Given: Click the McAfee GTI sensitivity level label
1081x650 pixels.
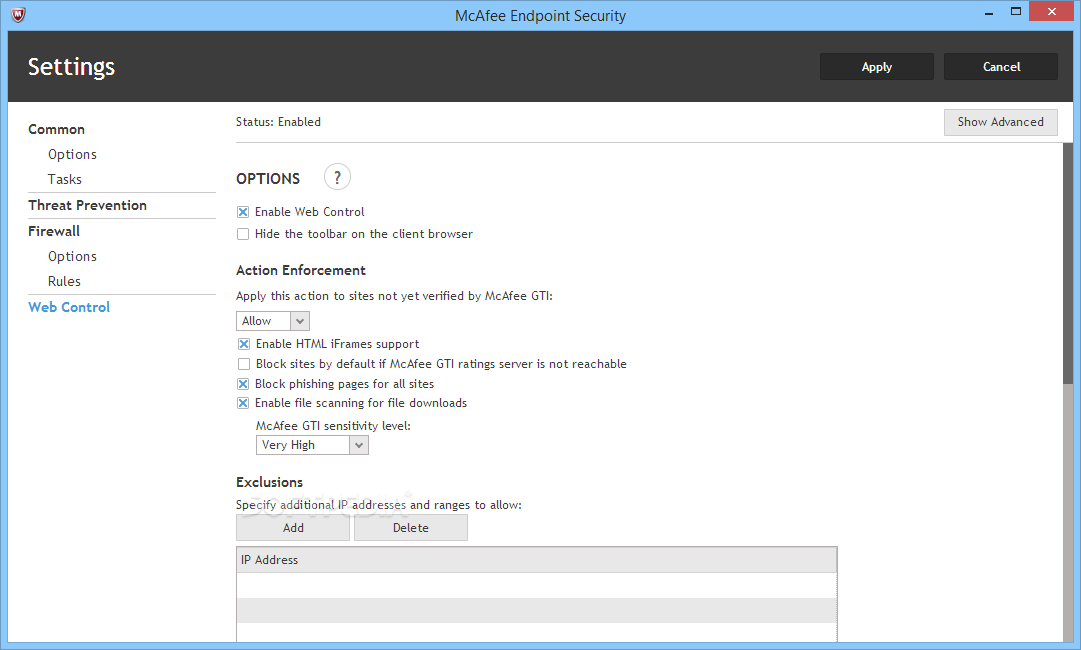Looking at the screenshot, I should tap(333, 426).
